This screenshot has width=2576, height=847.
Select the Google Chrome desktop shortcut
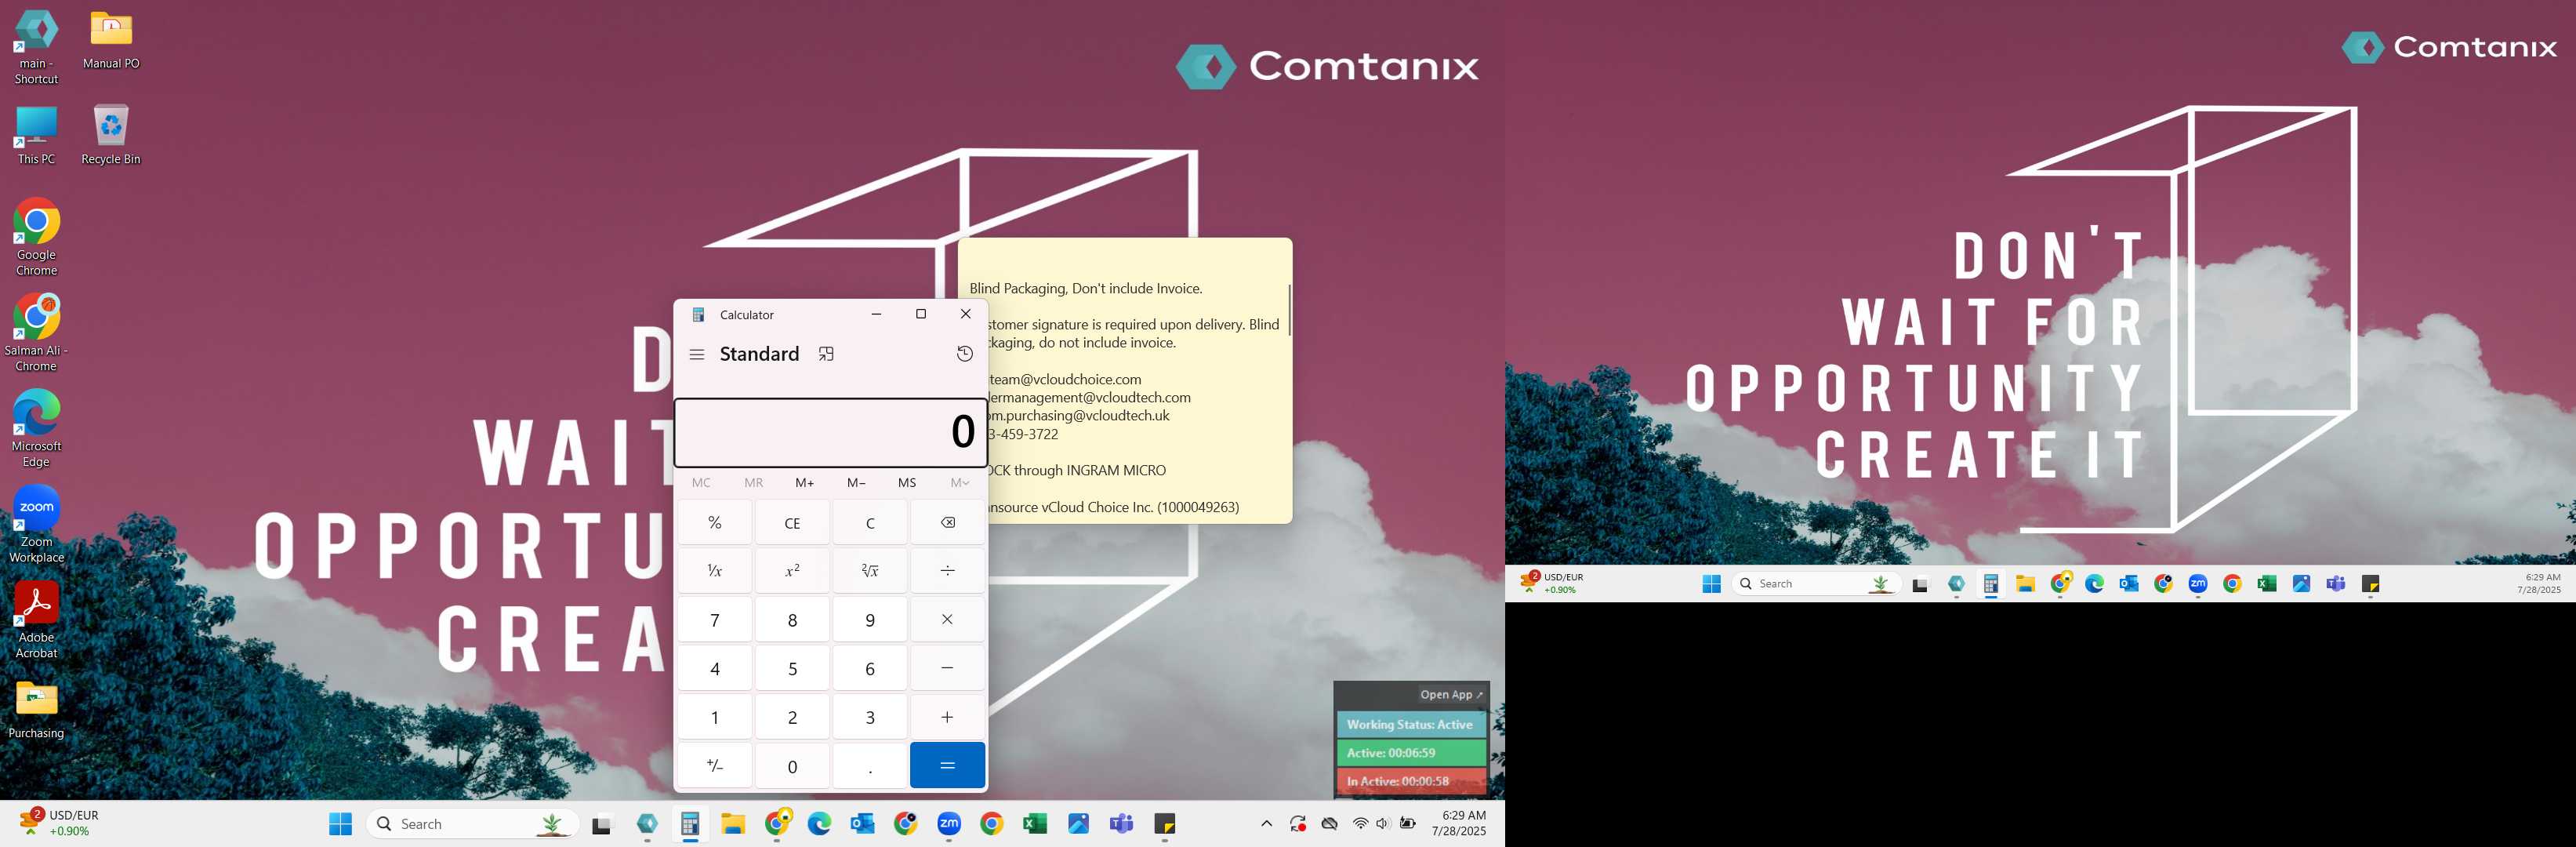[x=36, y=237]
